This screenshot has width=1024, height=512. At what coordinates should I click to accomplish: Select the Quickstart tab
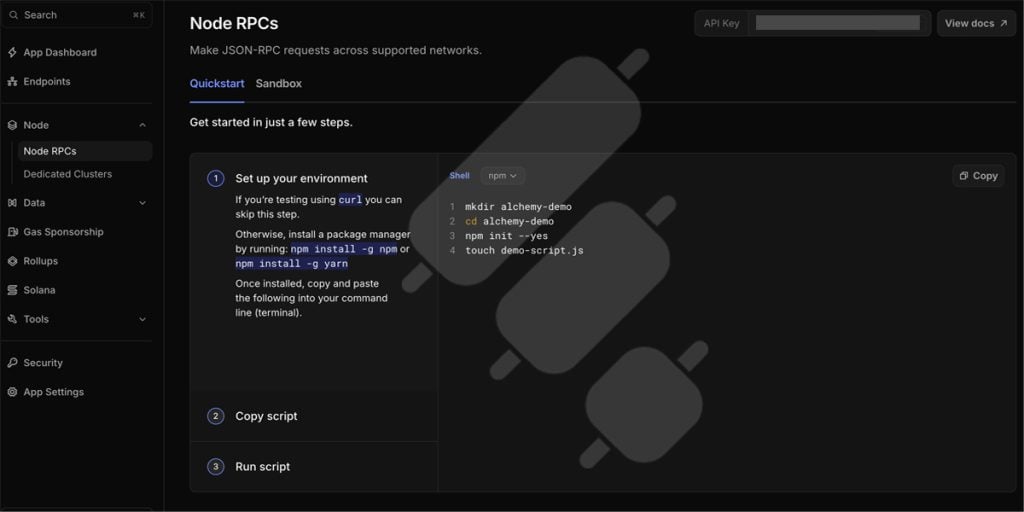pos(217,84)
